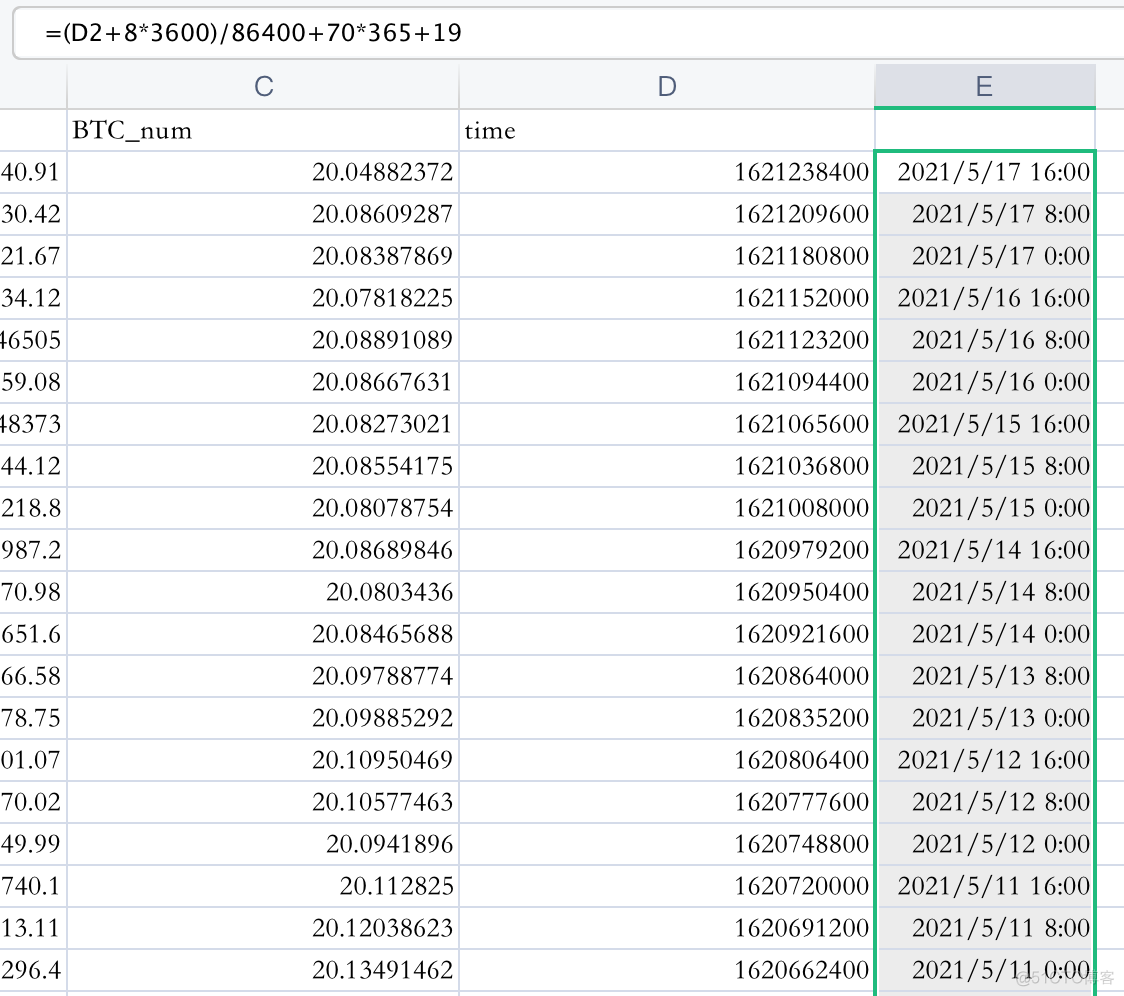Select cell with value 20.13491462

coord(263,970)
